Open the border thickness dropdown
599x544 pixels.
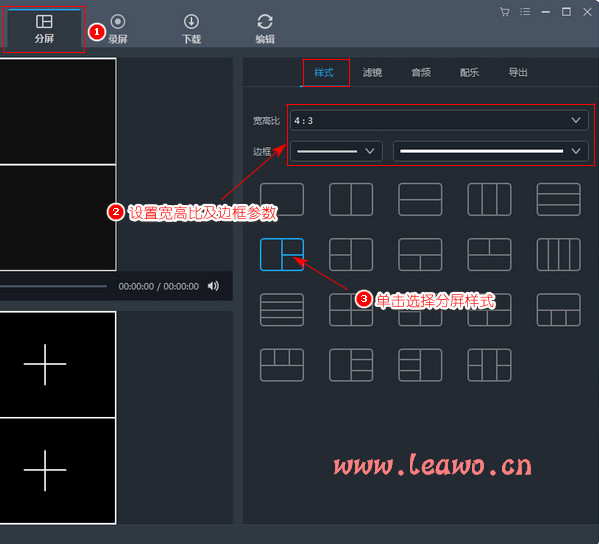click(336, 151)
